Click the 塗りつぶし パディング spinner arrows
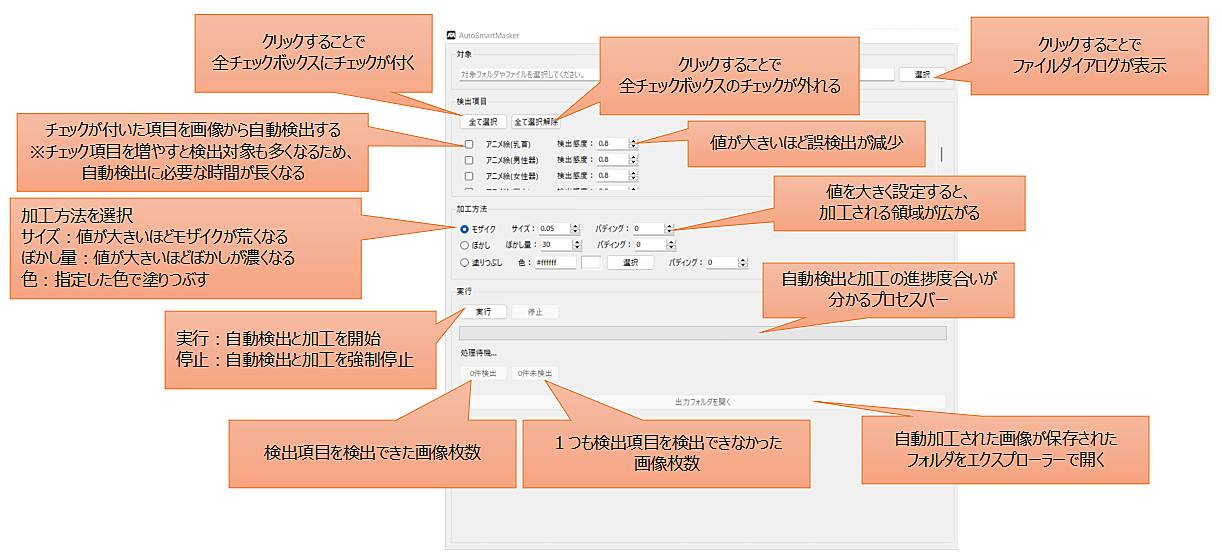This screenshot has width=1222, height=557. [x=742, y=262]
